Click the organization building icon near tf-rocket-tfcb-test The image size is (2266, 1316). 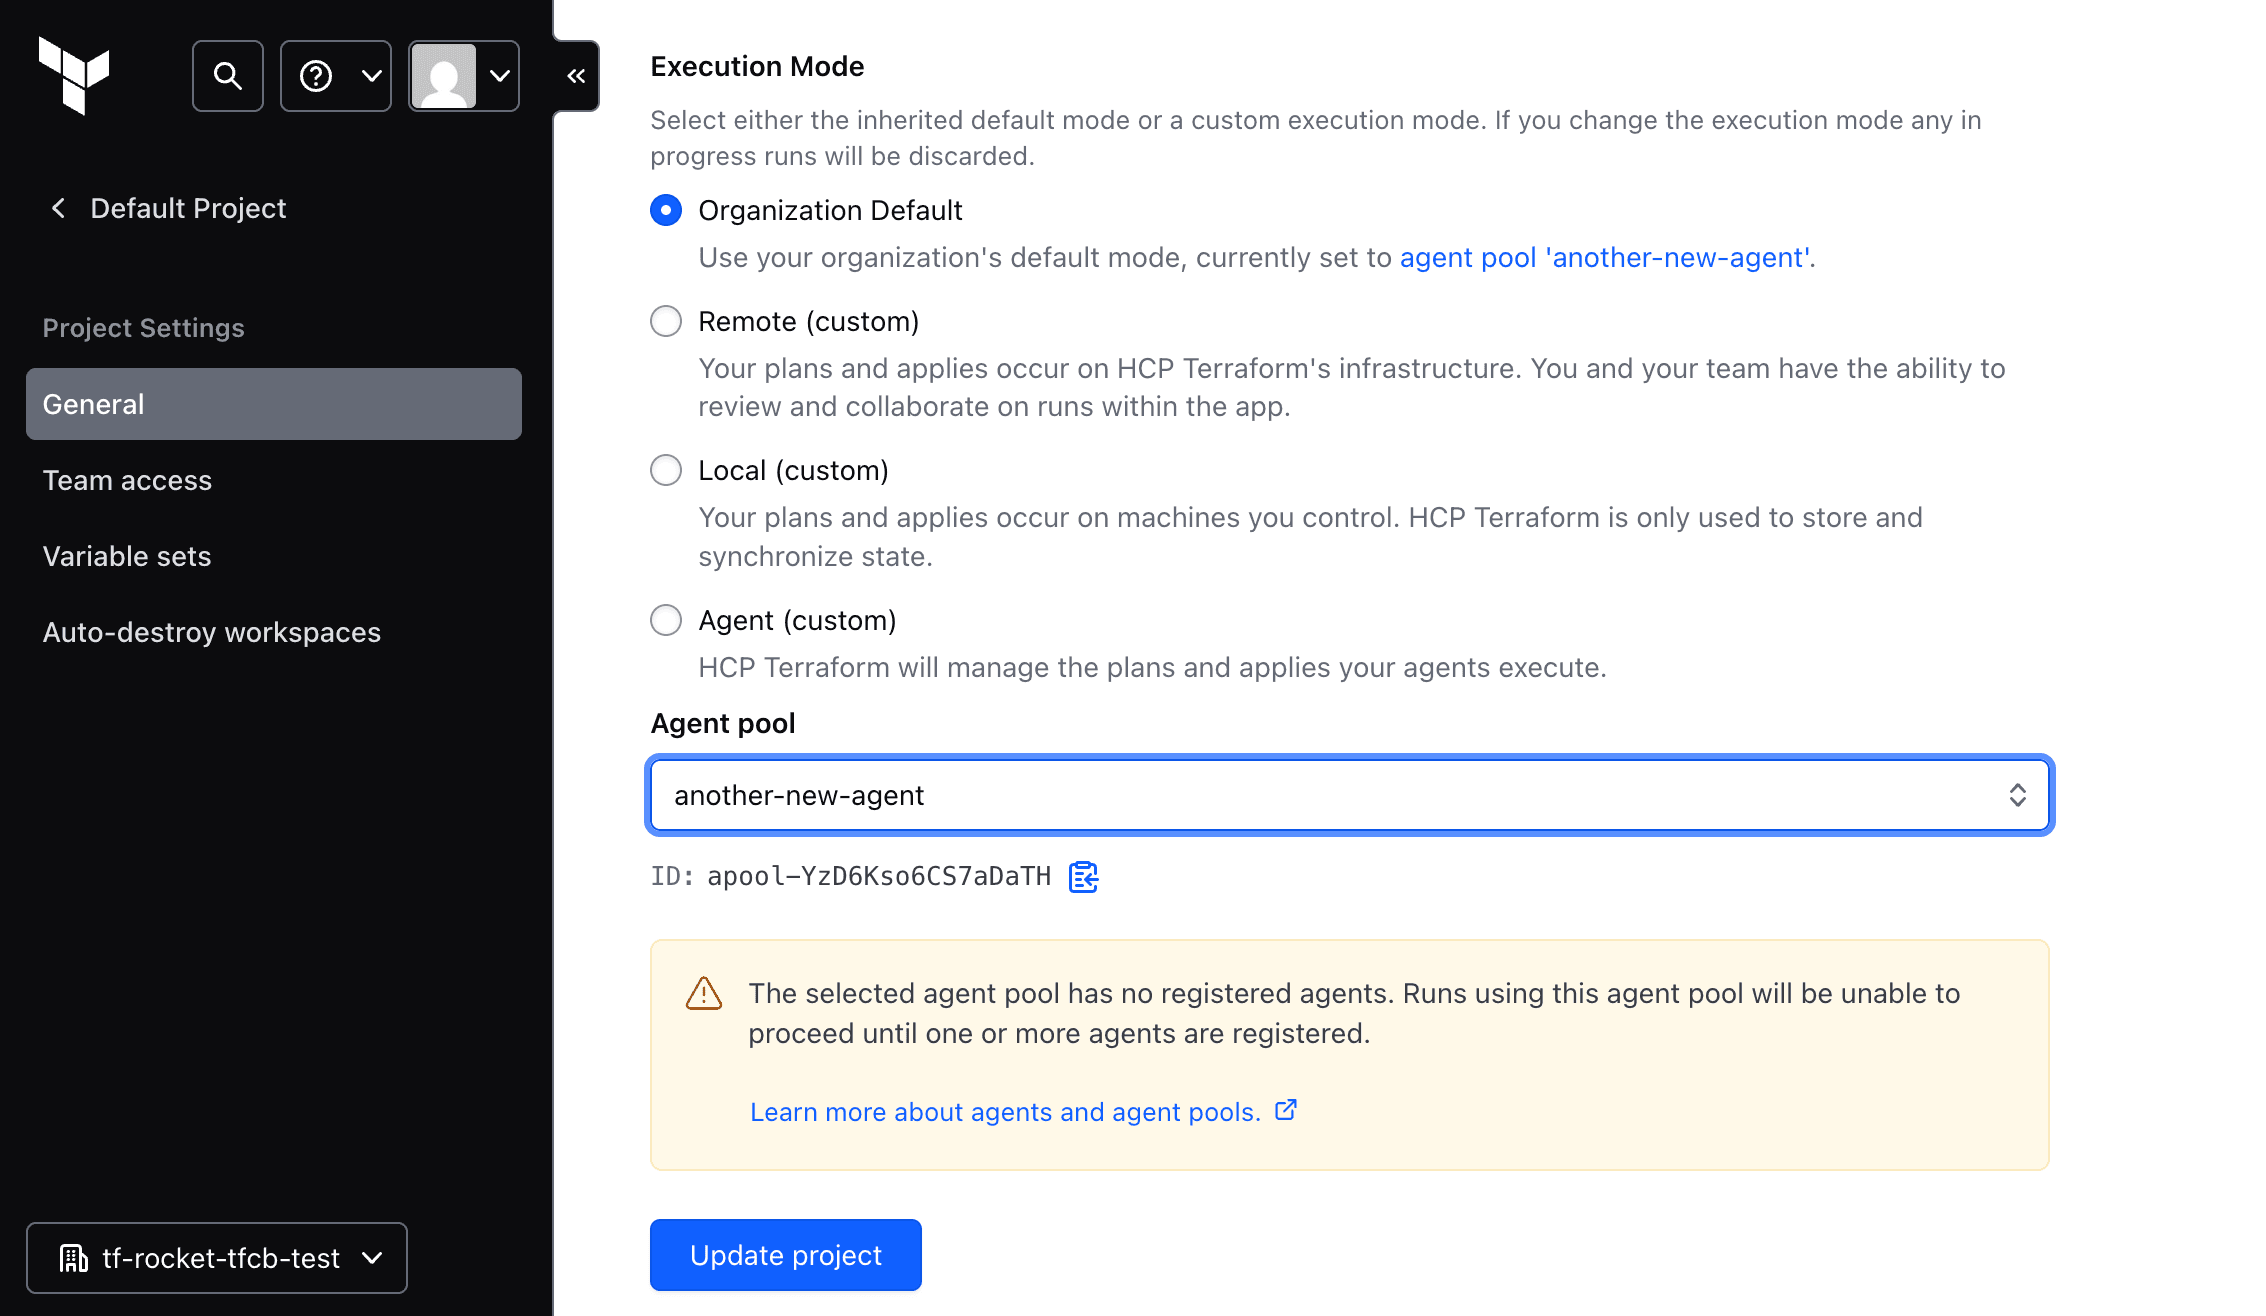click(x=74, y=1258)
